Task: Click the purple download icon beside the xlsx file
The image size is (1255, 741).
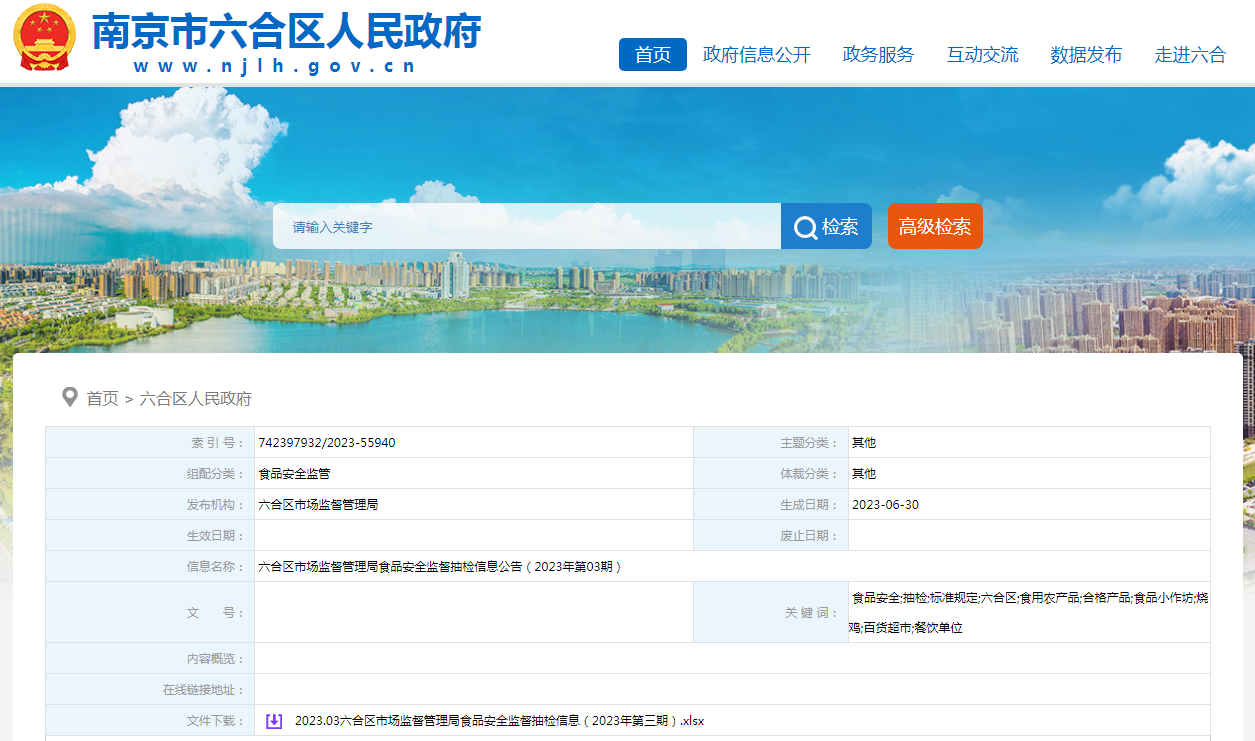Action: [274, 721]
